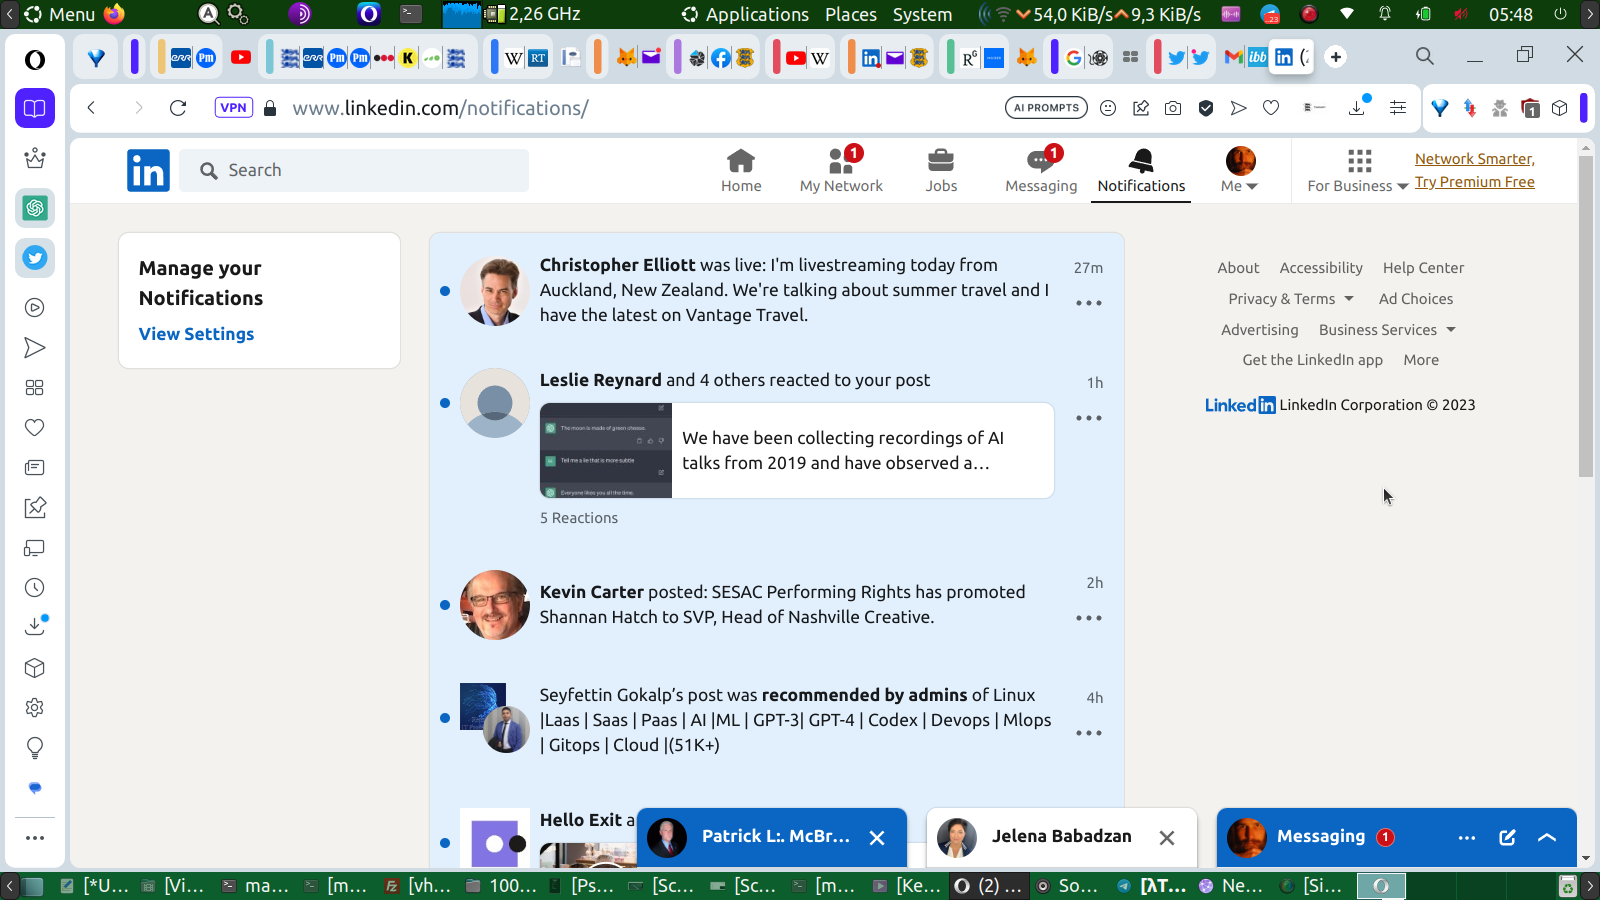The width and height of the screenshot is (1600, 900).
Task: Switch to the Wikipedia browser tab
Action: point(514,57)
